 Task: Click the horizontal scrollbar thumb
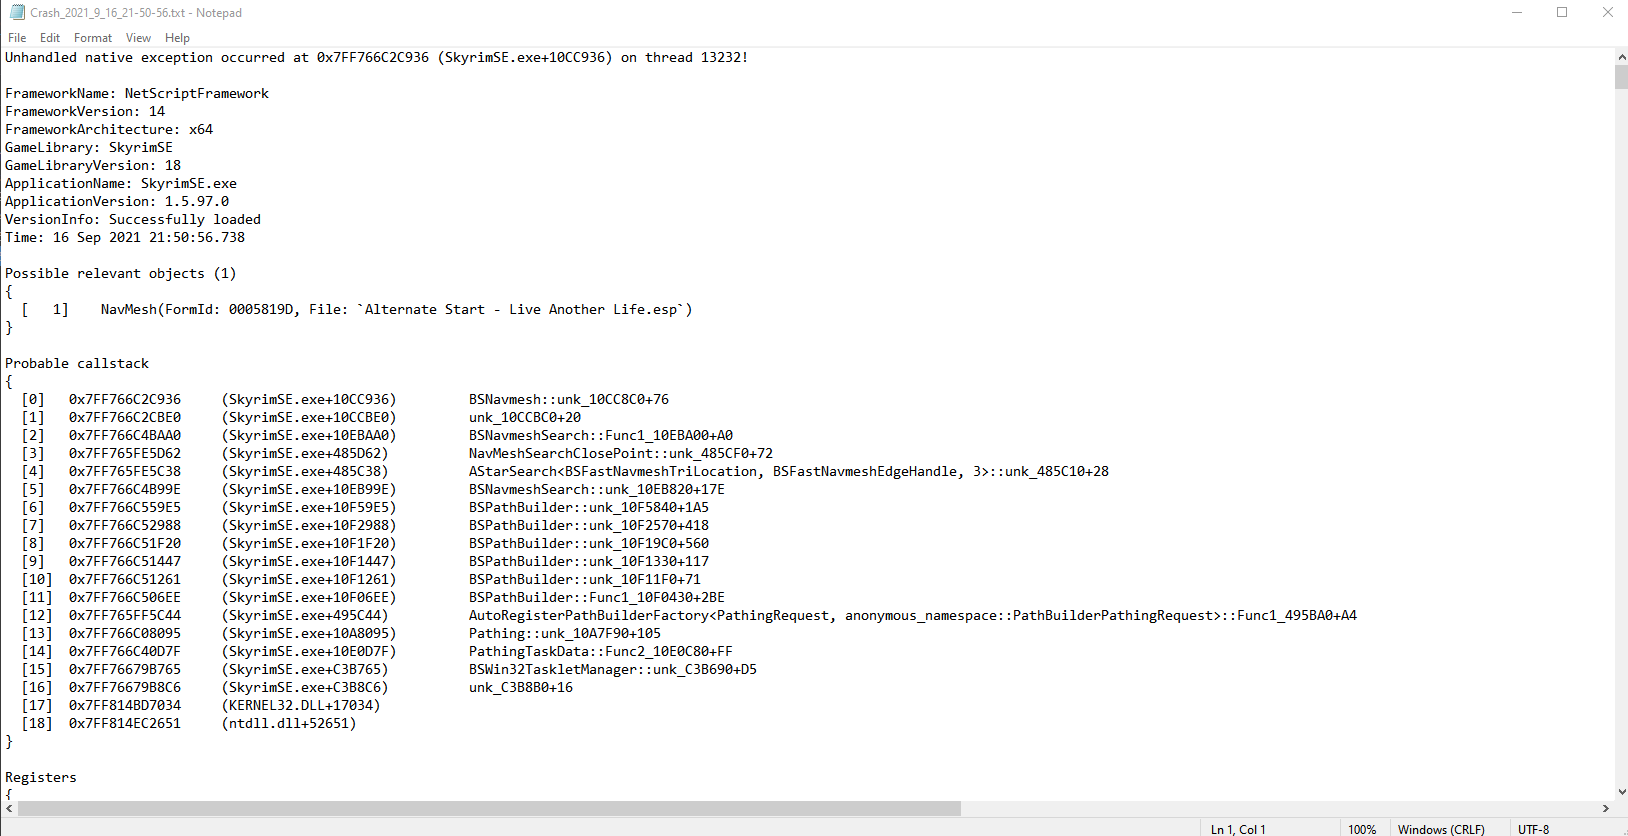point(489,808)
